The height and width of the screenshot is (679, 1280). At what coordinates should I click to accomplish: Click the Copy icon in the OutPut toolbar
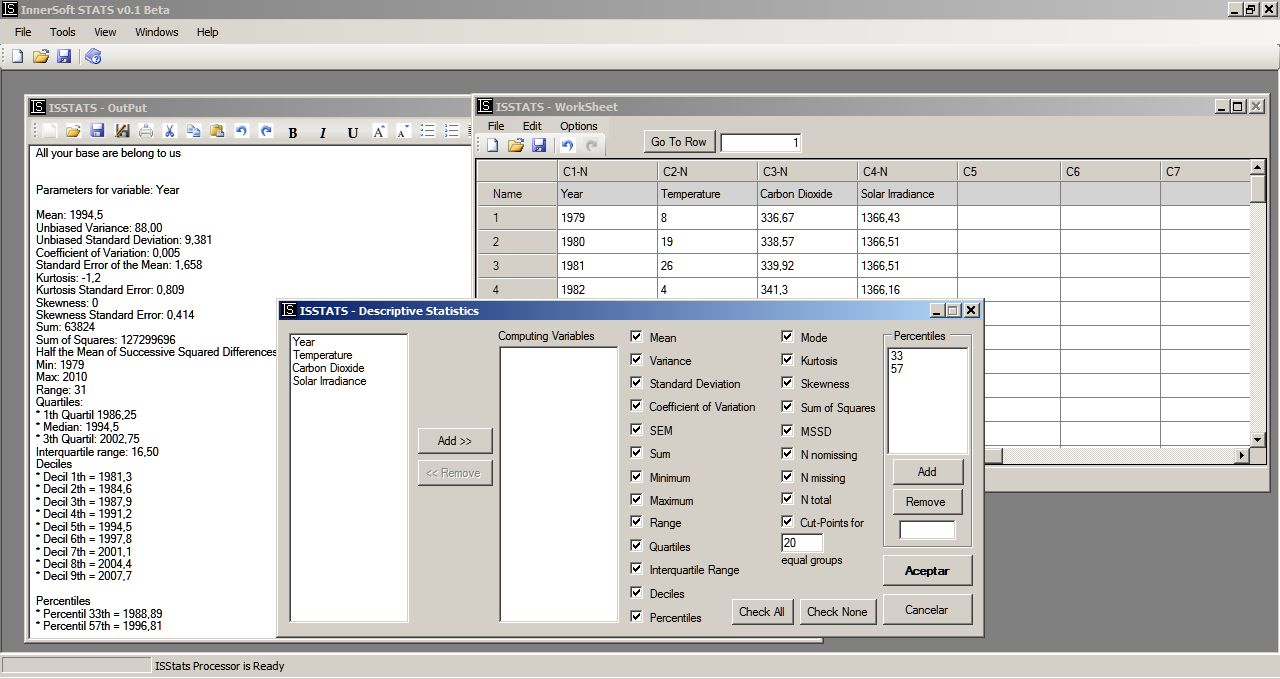(193, 131)
